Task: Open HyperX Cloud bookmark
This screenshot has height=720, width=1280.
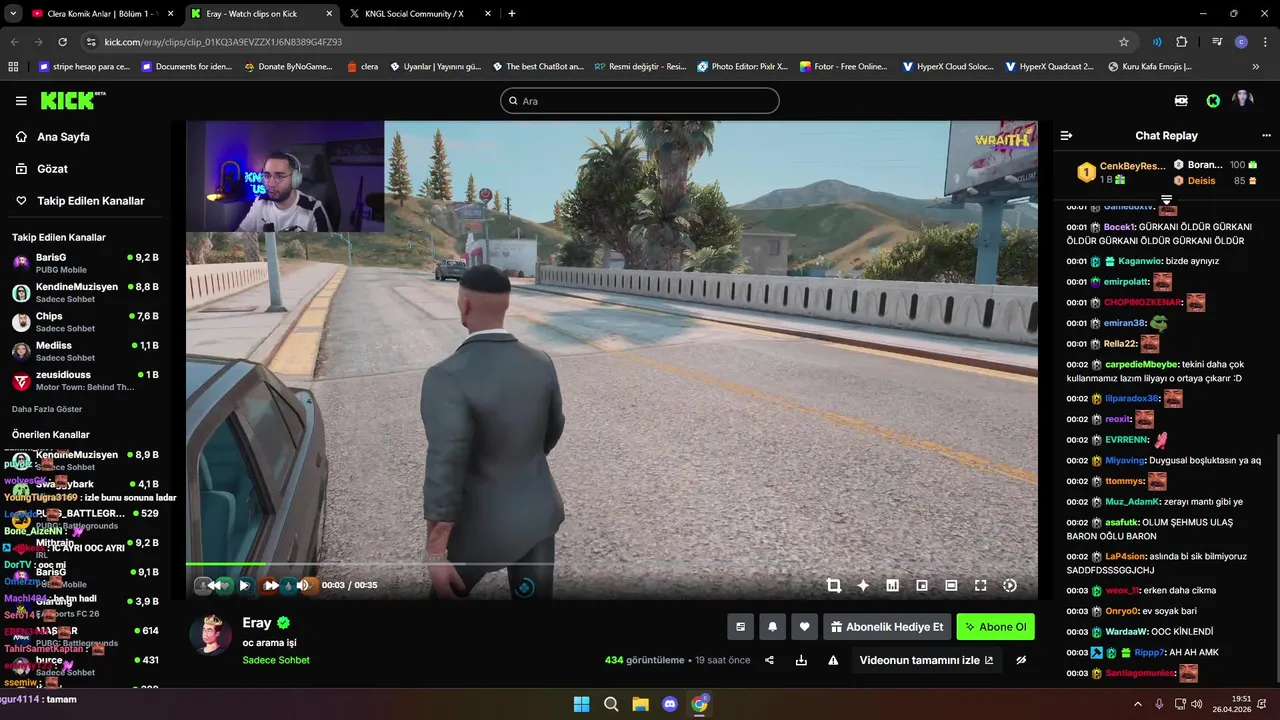Action: point(948,67)
